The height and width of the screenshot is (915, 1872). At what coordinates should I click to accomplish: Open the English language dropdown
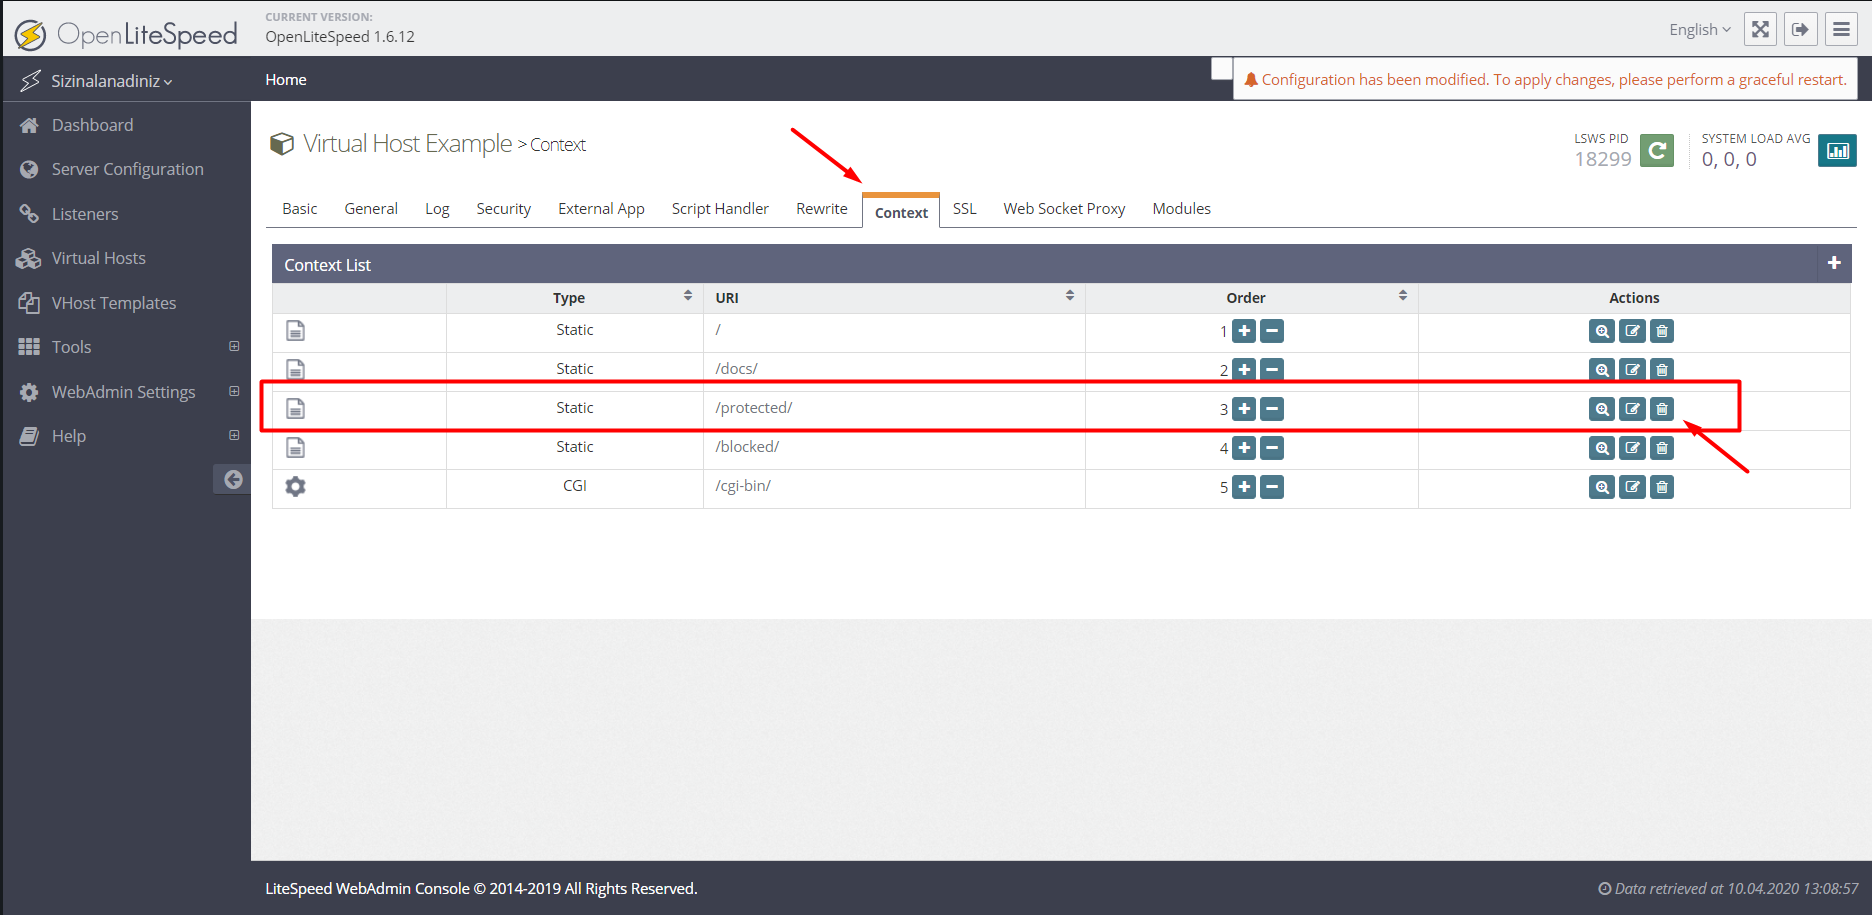tap(1699, 30)
